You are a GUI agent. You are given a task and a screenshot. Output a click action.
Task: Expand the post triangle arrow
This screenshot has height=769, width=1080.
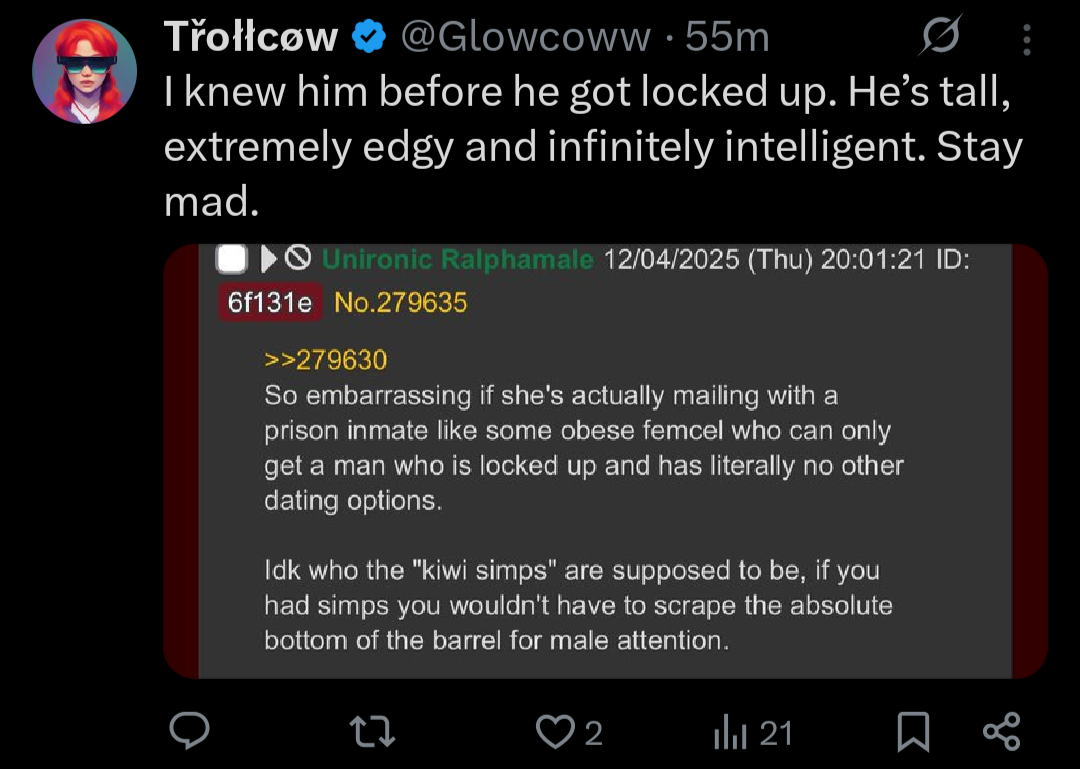click(x=268, y=260)
